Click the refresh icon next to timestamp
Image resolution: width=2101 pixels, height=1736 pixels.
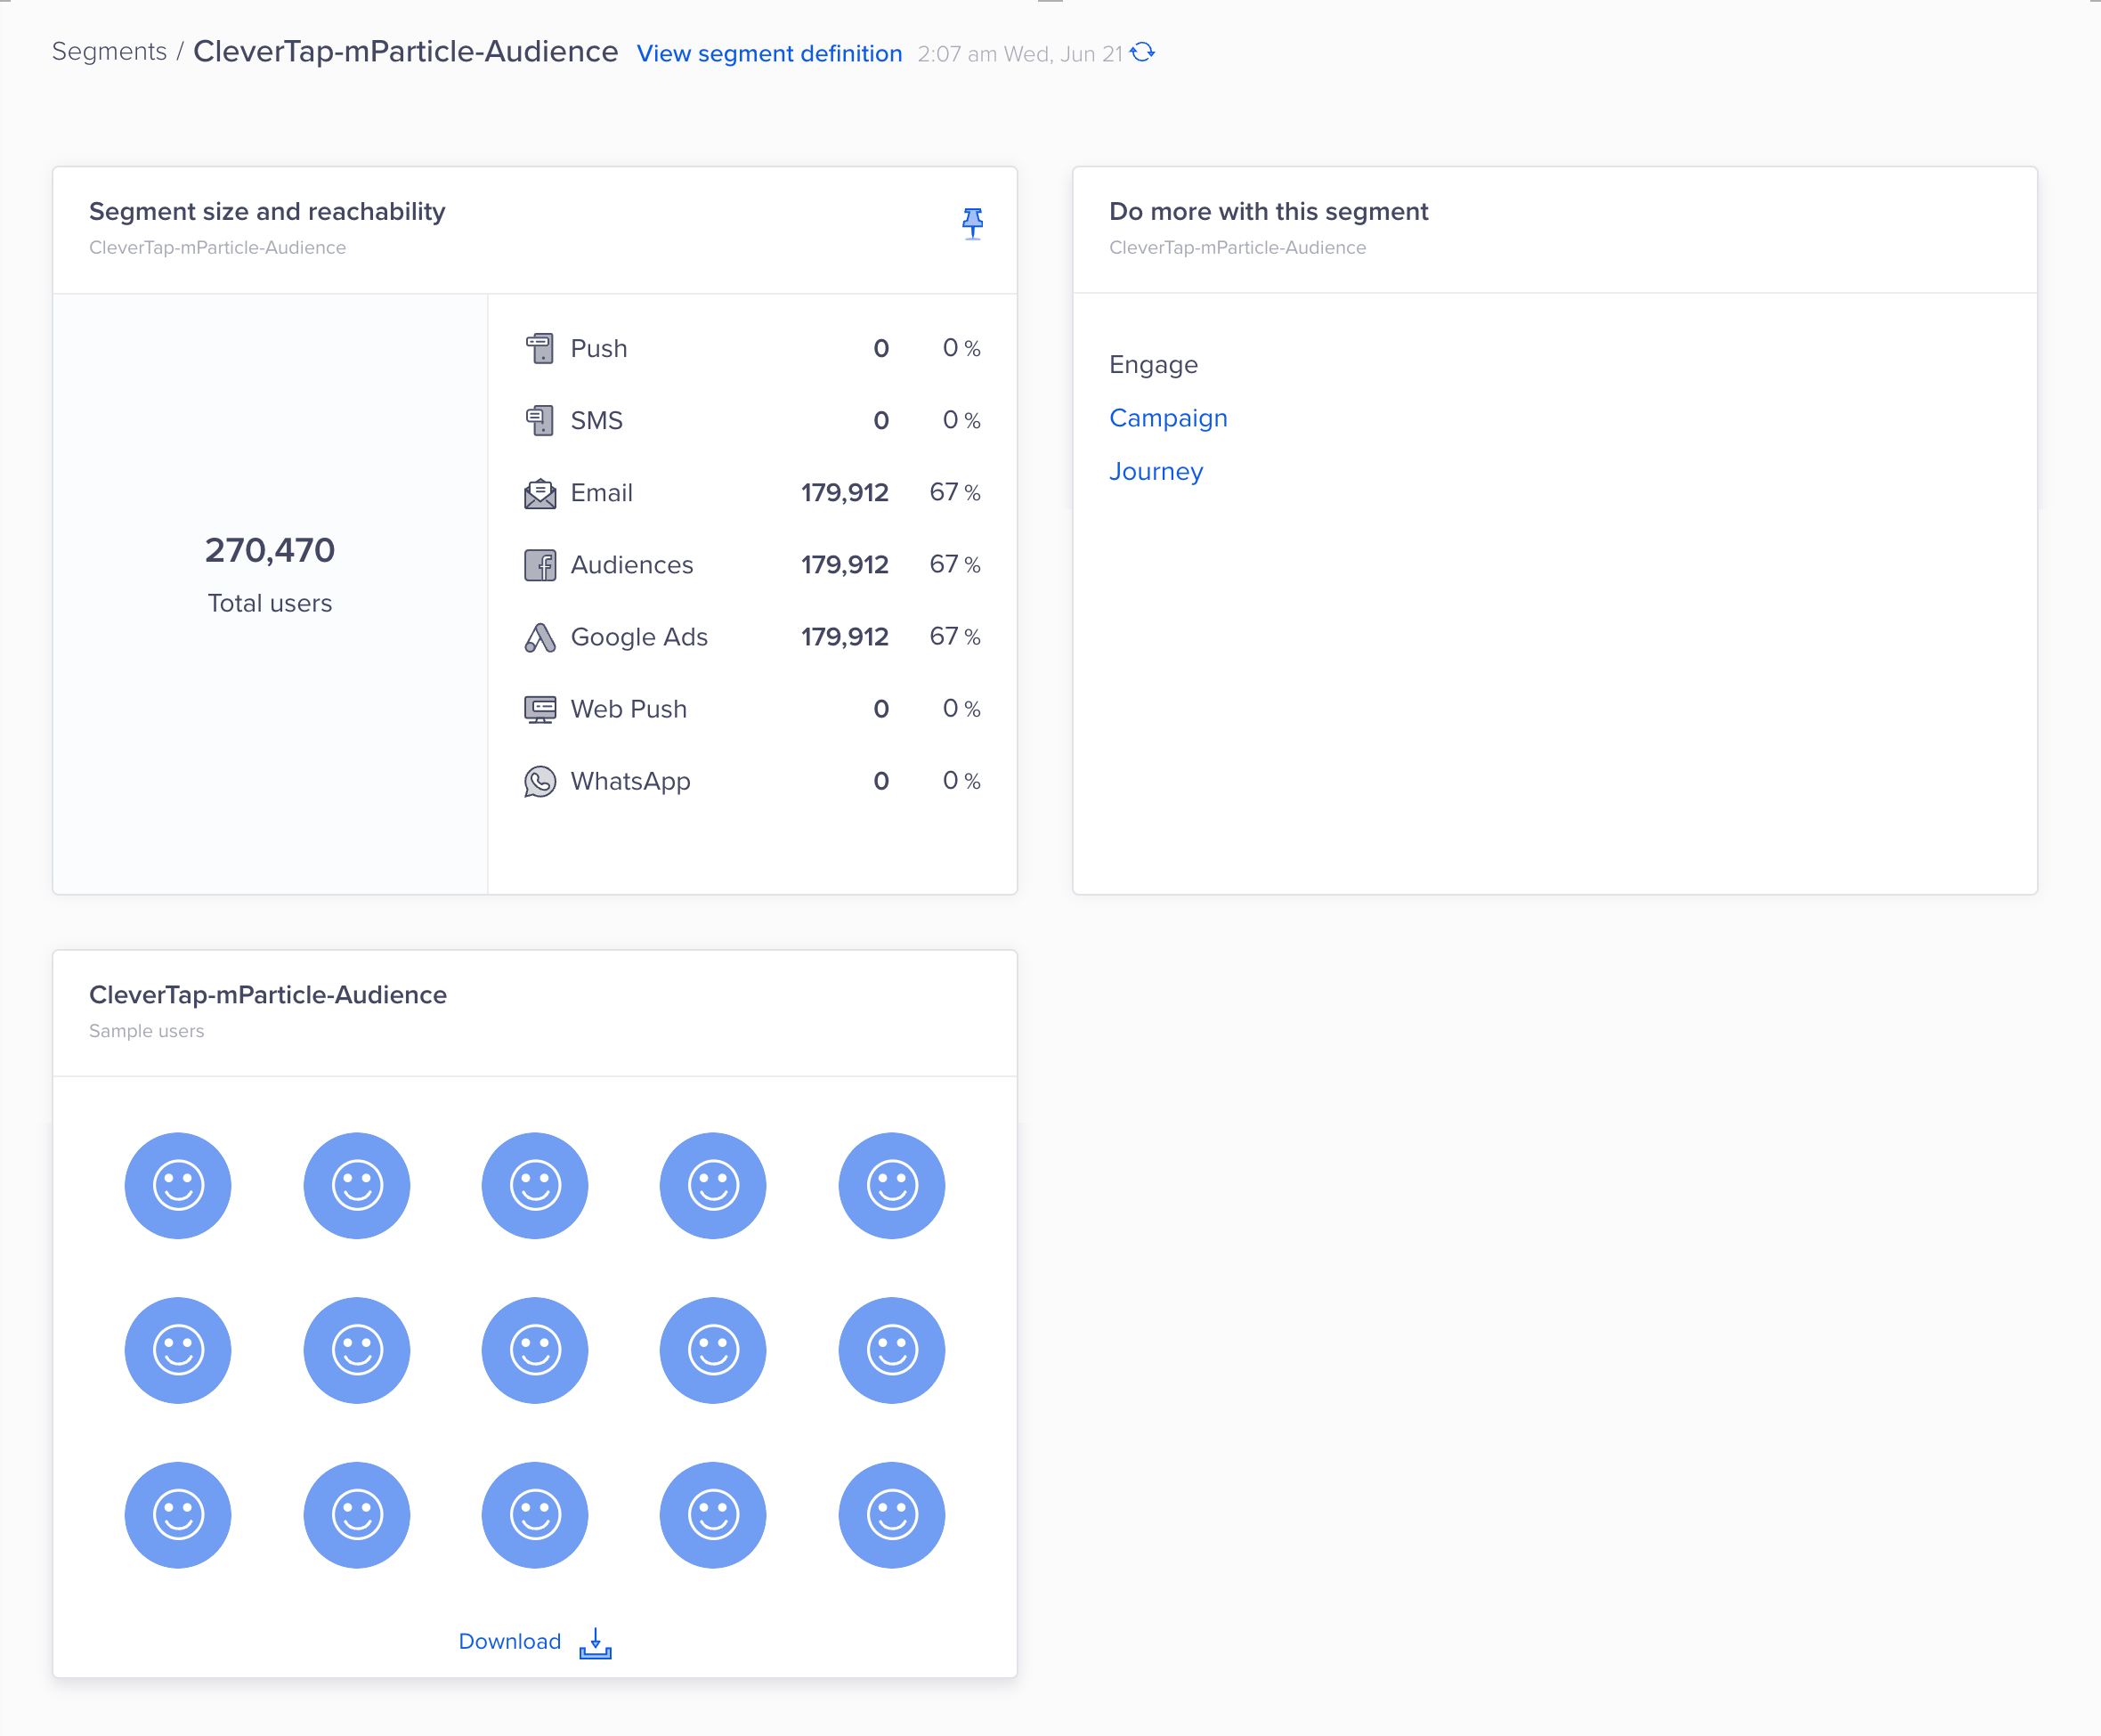click(1147, 53)
